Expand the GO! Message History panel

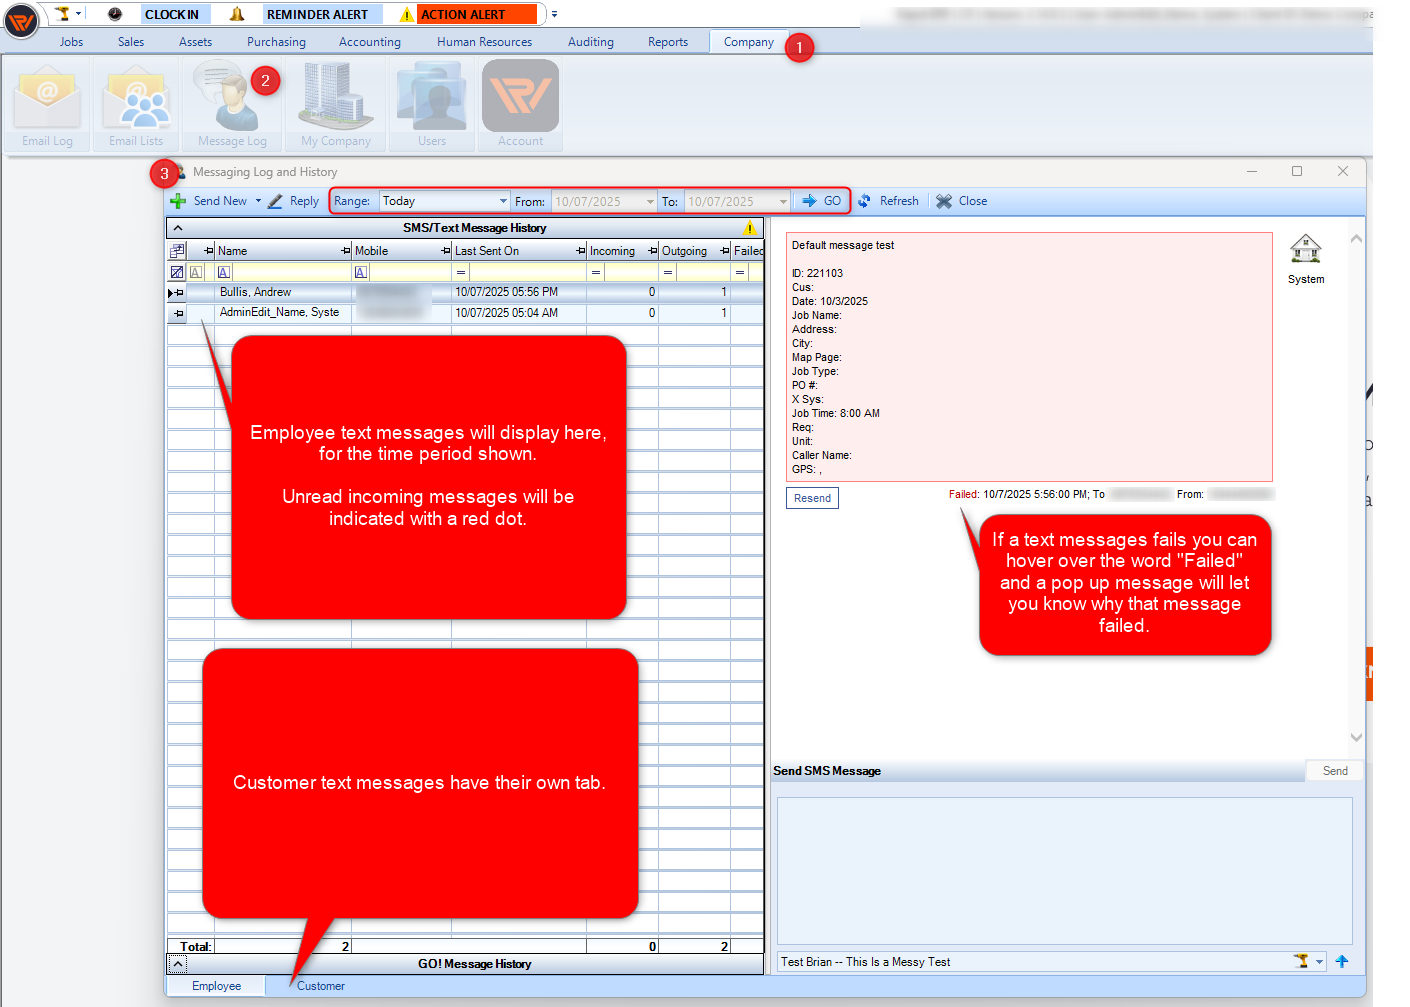pyautogui.click(x=178, y=964)
